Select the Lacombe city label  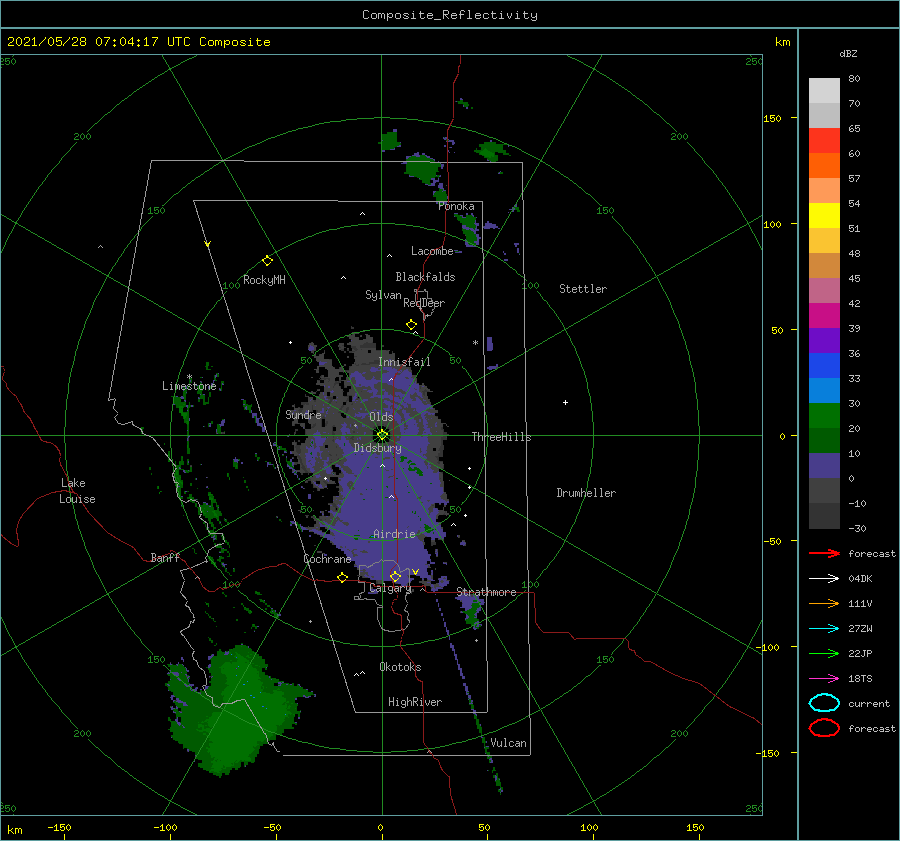[x=432, y=251]
